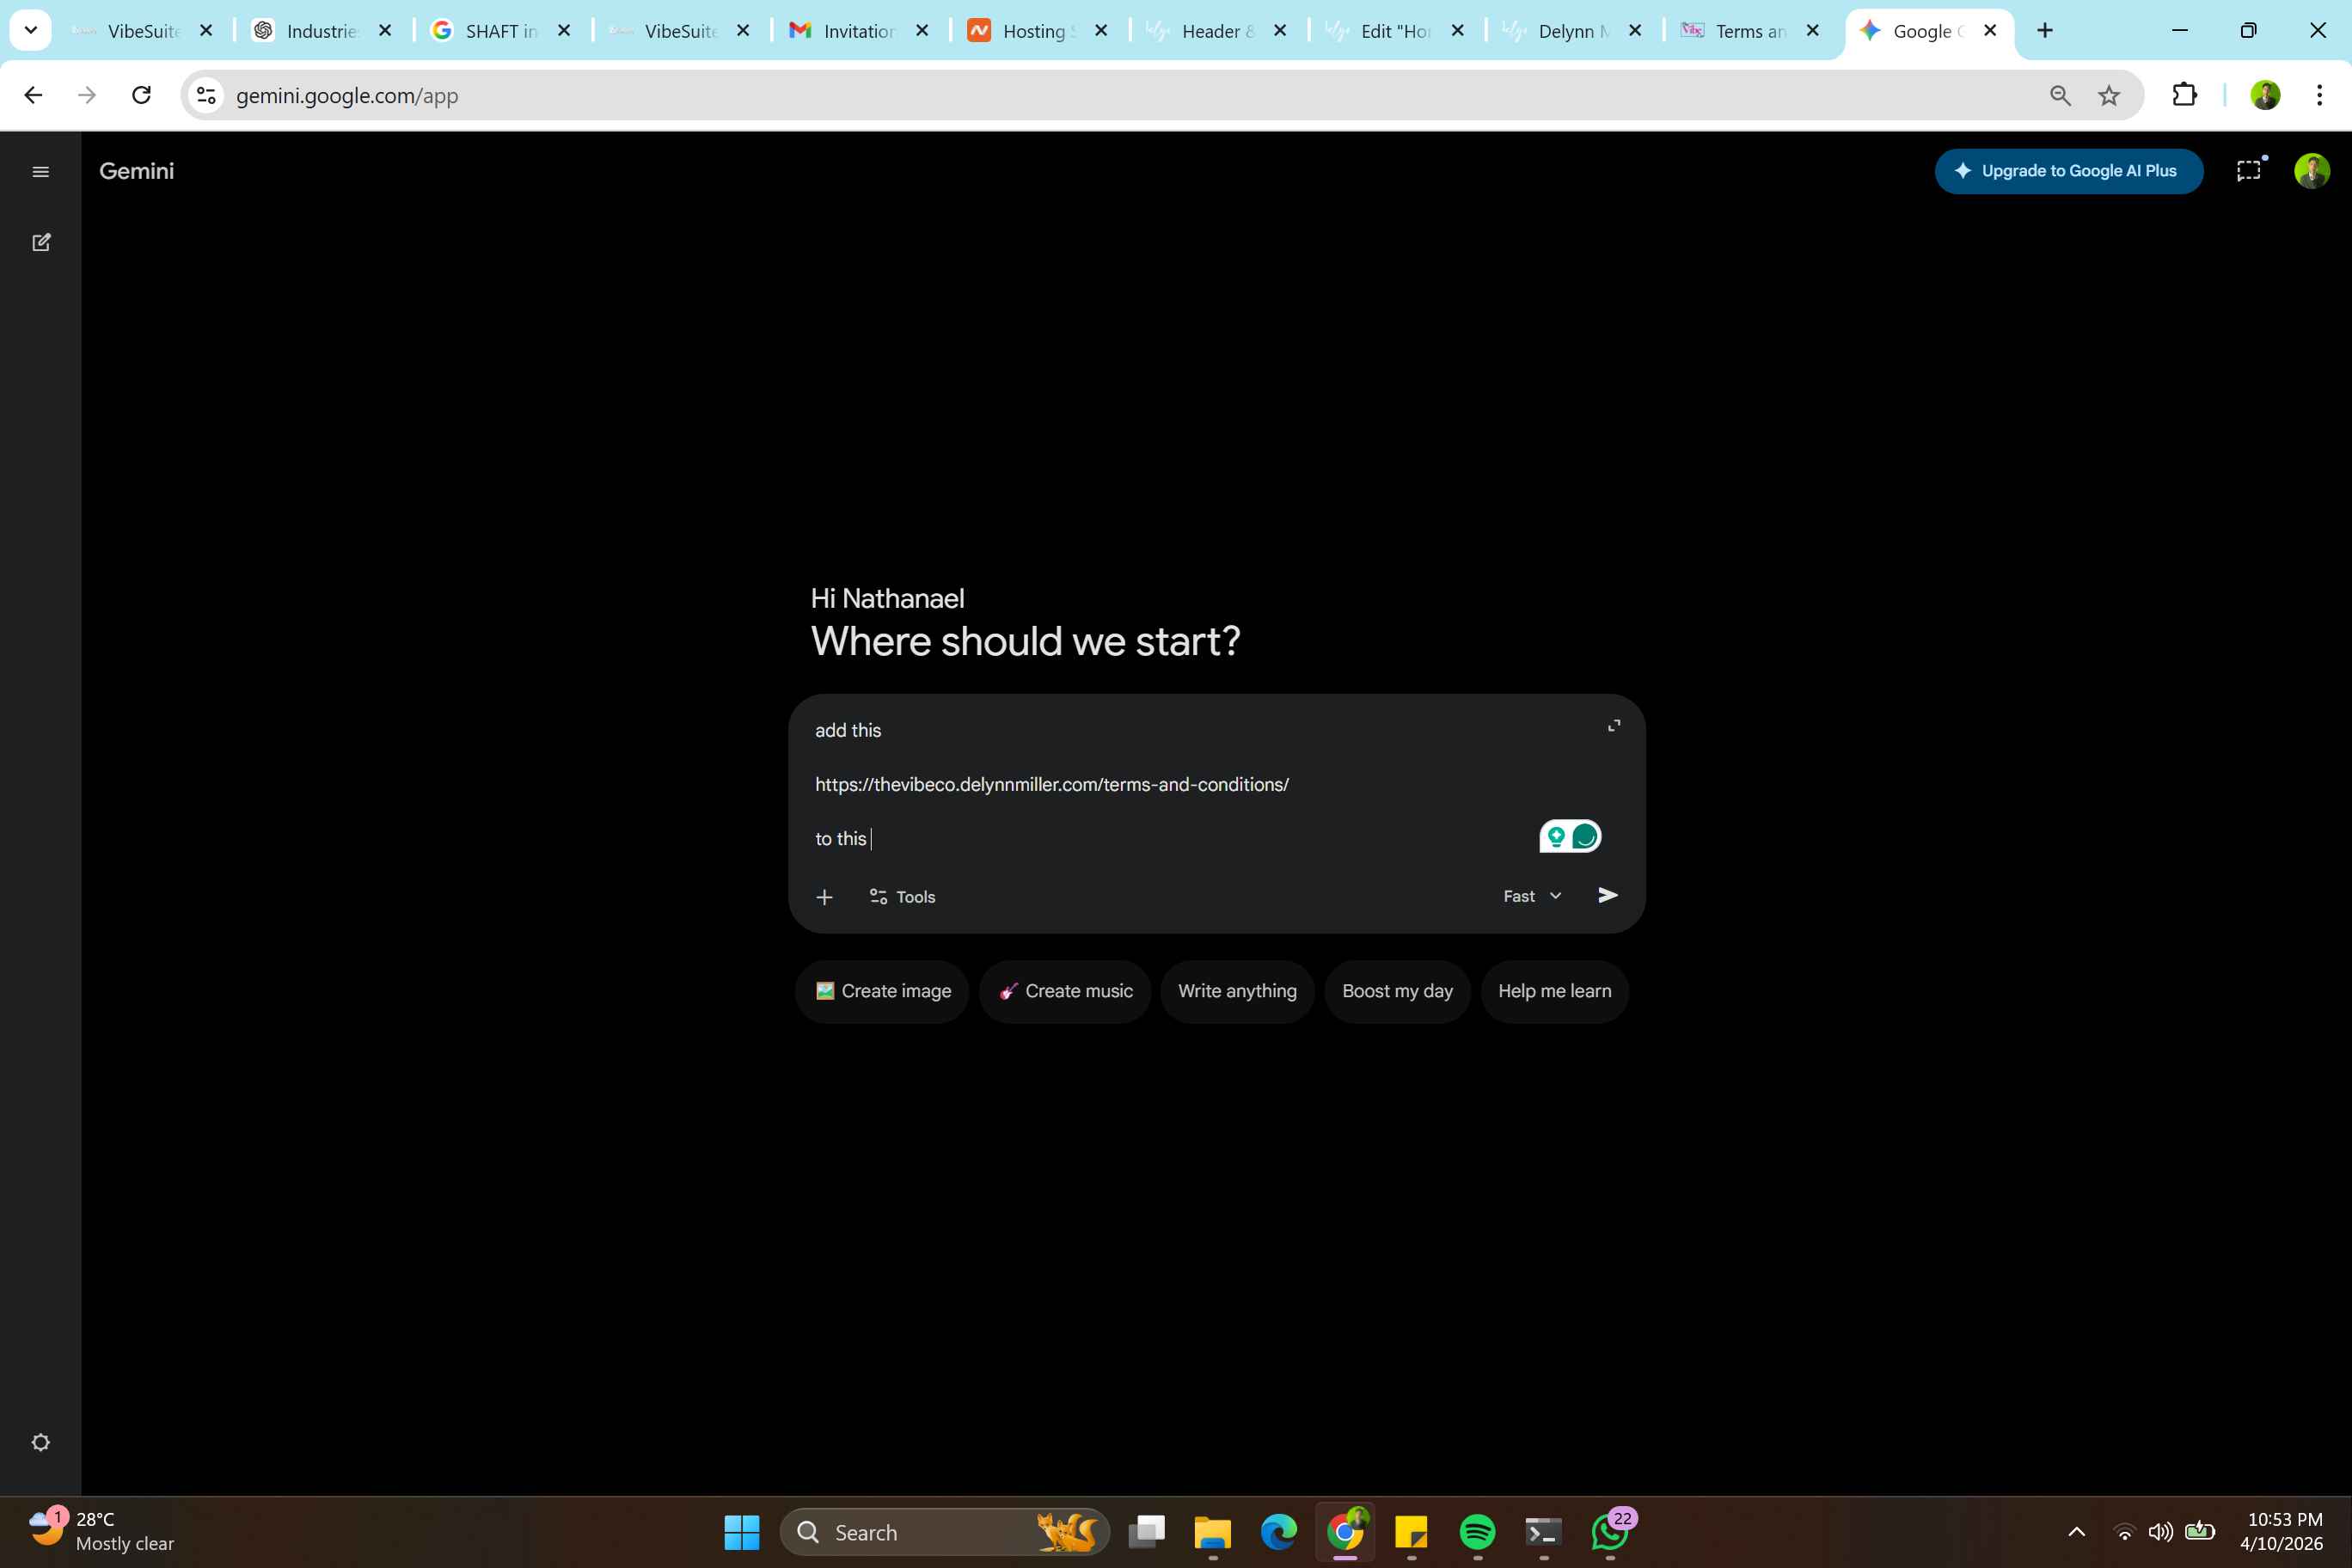
Task: Click the Boost my day chip
Action: click(1397, 991)
